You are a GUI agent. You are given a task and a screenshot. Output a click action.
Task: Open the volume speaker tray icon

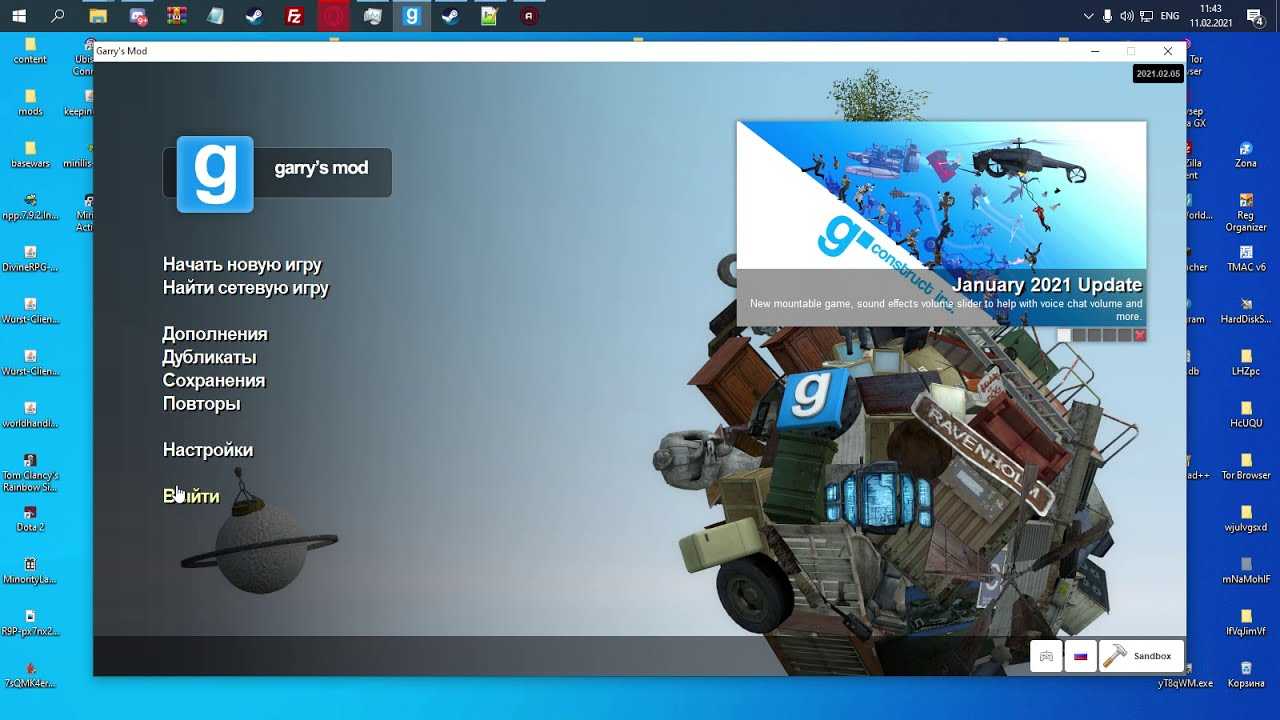(x=1127, y=16)
